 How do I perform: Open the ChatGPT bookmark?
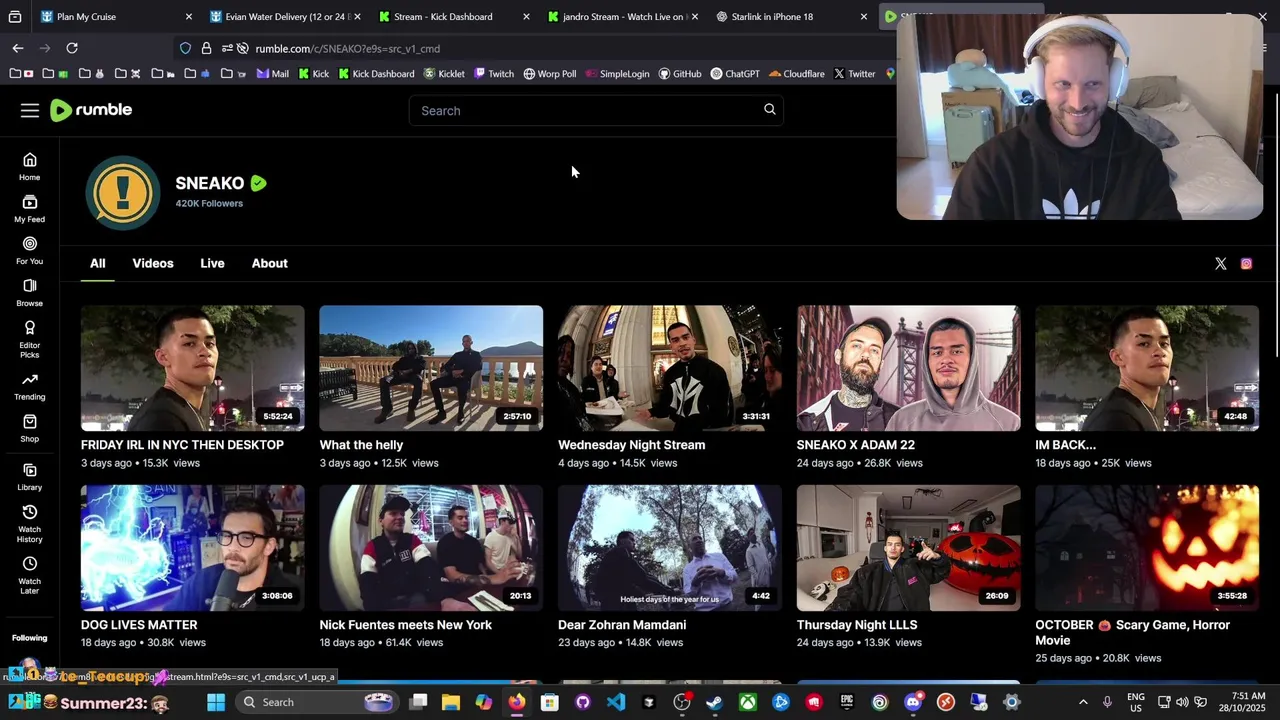click(735, 73)
